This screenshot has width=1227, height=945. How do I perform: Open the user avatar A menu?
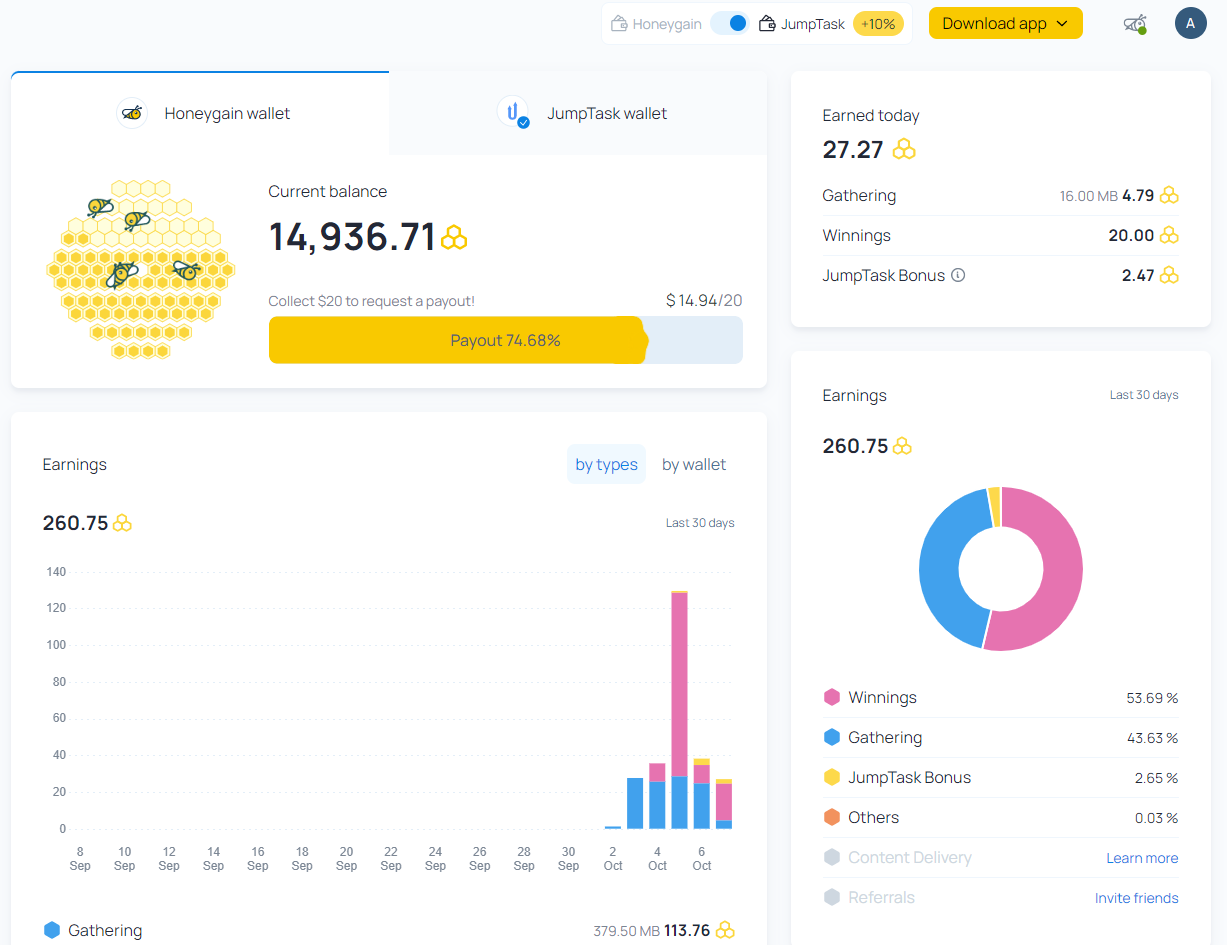[x=1190, y=23]
